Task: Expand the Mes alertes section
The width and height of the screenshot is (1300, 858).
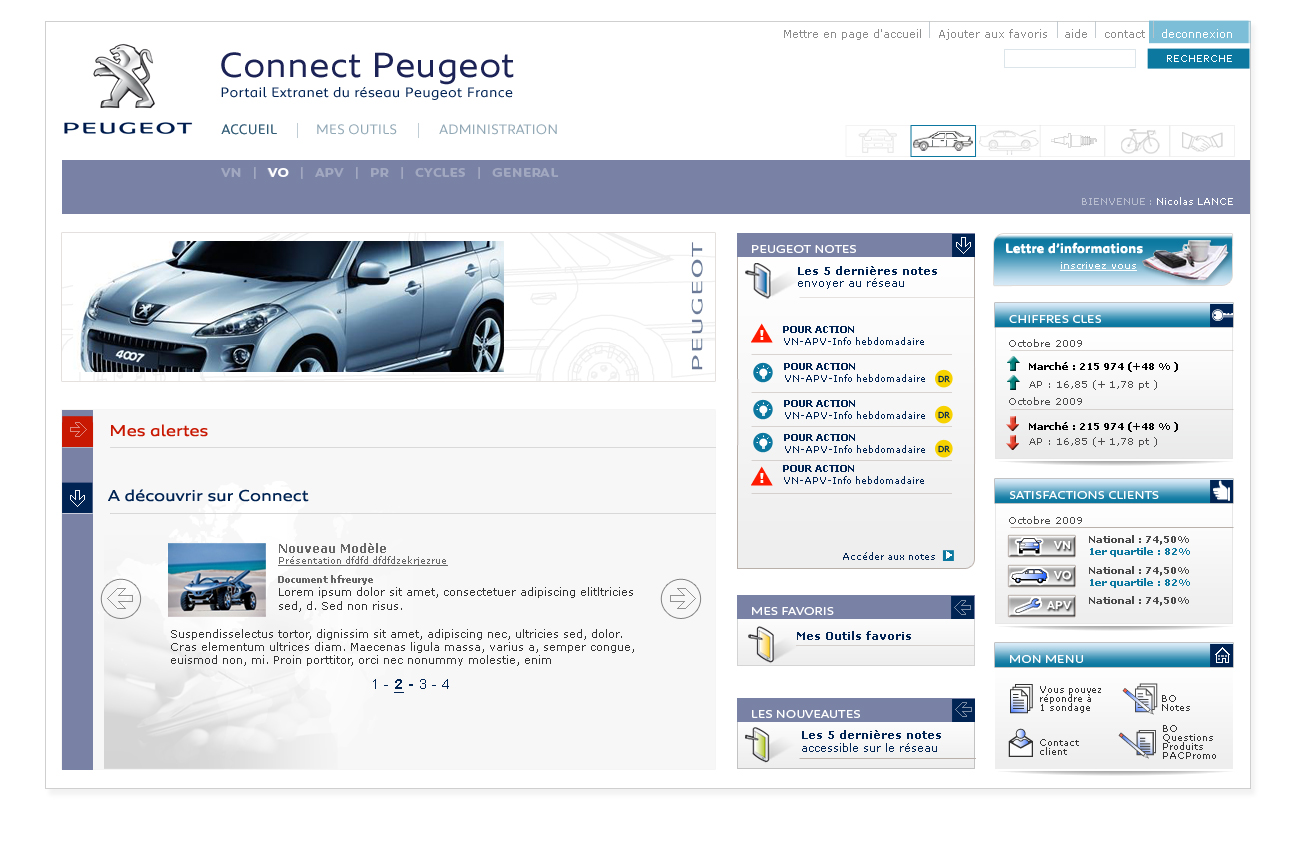Action: 77,431
